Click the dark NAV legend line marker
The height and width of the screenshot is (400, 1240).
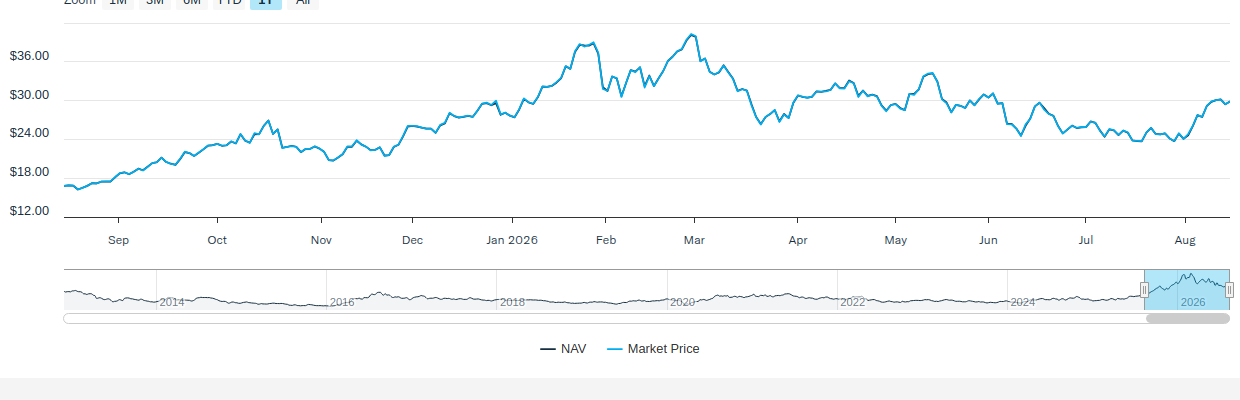coord(547,349)
